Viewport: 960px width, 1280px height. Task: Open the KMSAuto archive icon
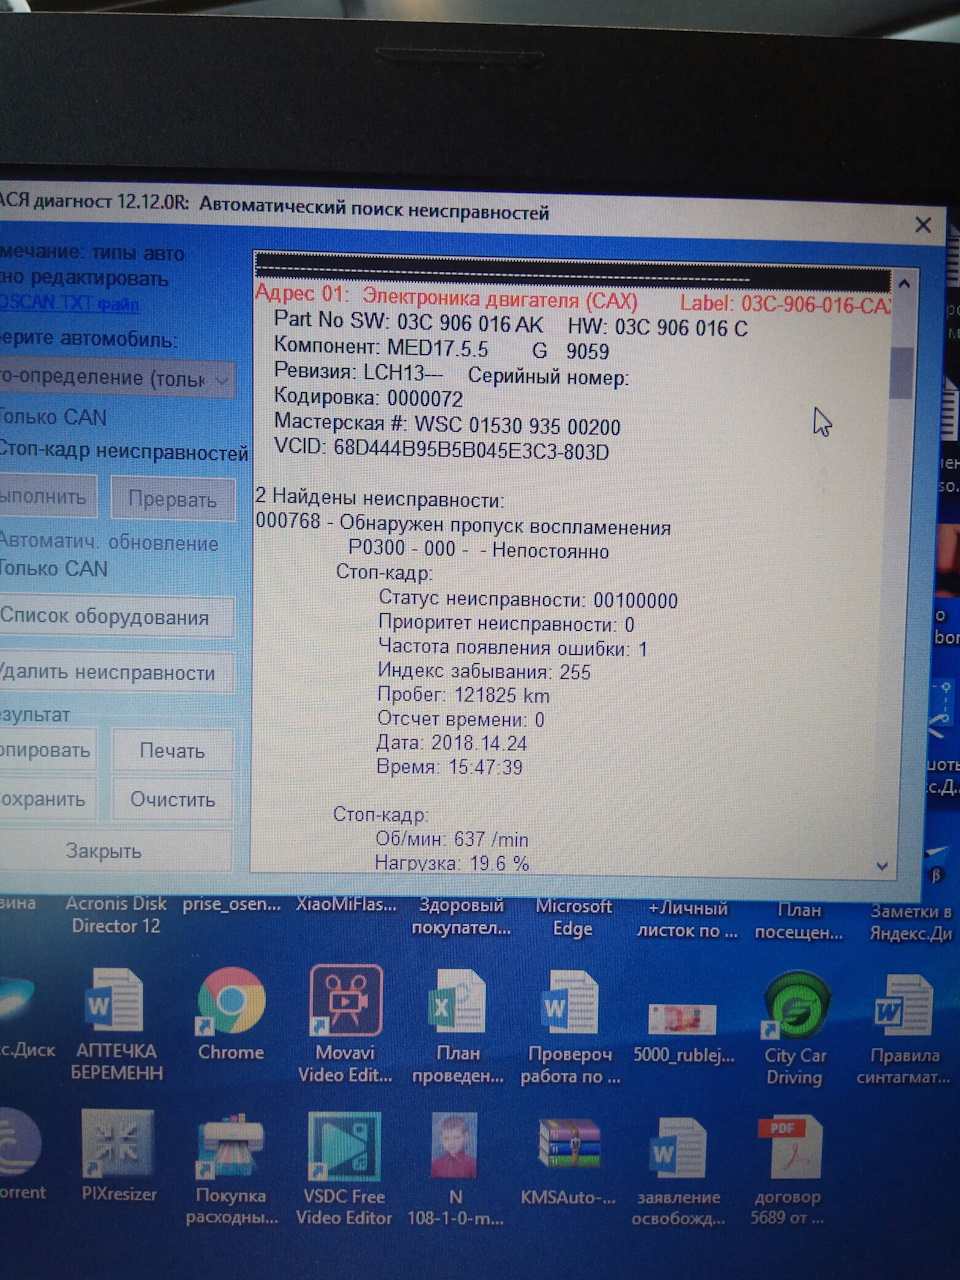click(x=569, y=1161)
